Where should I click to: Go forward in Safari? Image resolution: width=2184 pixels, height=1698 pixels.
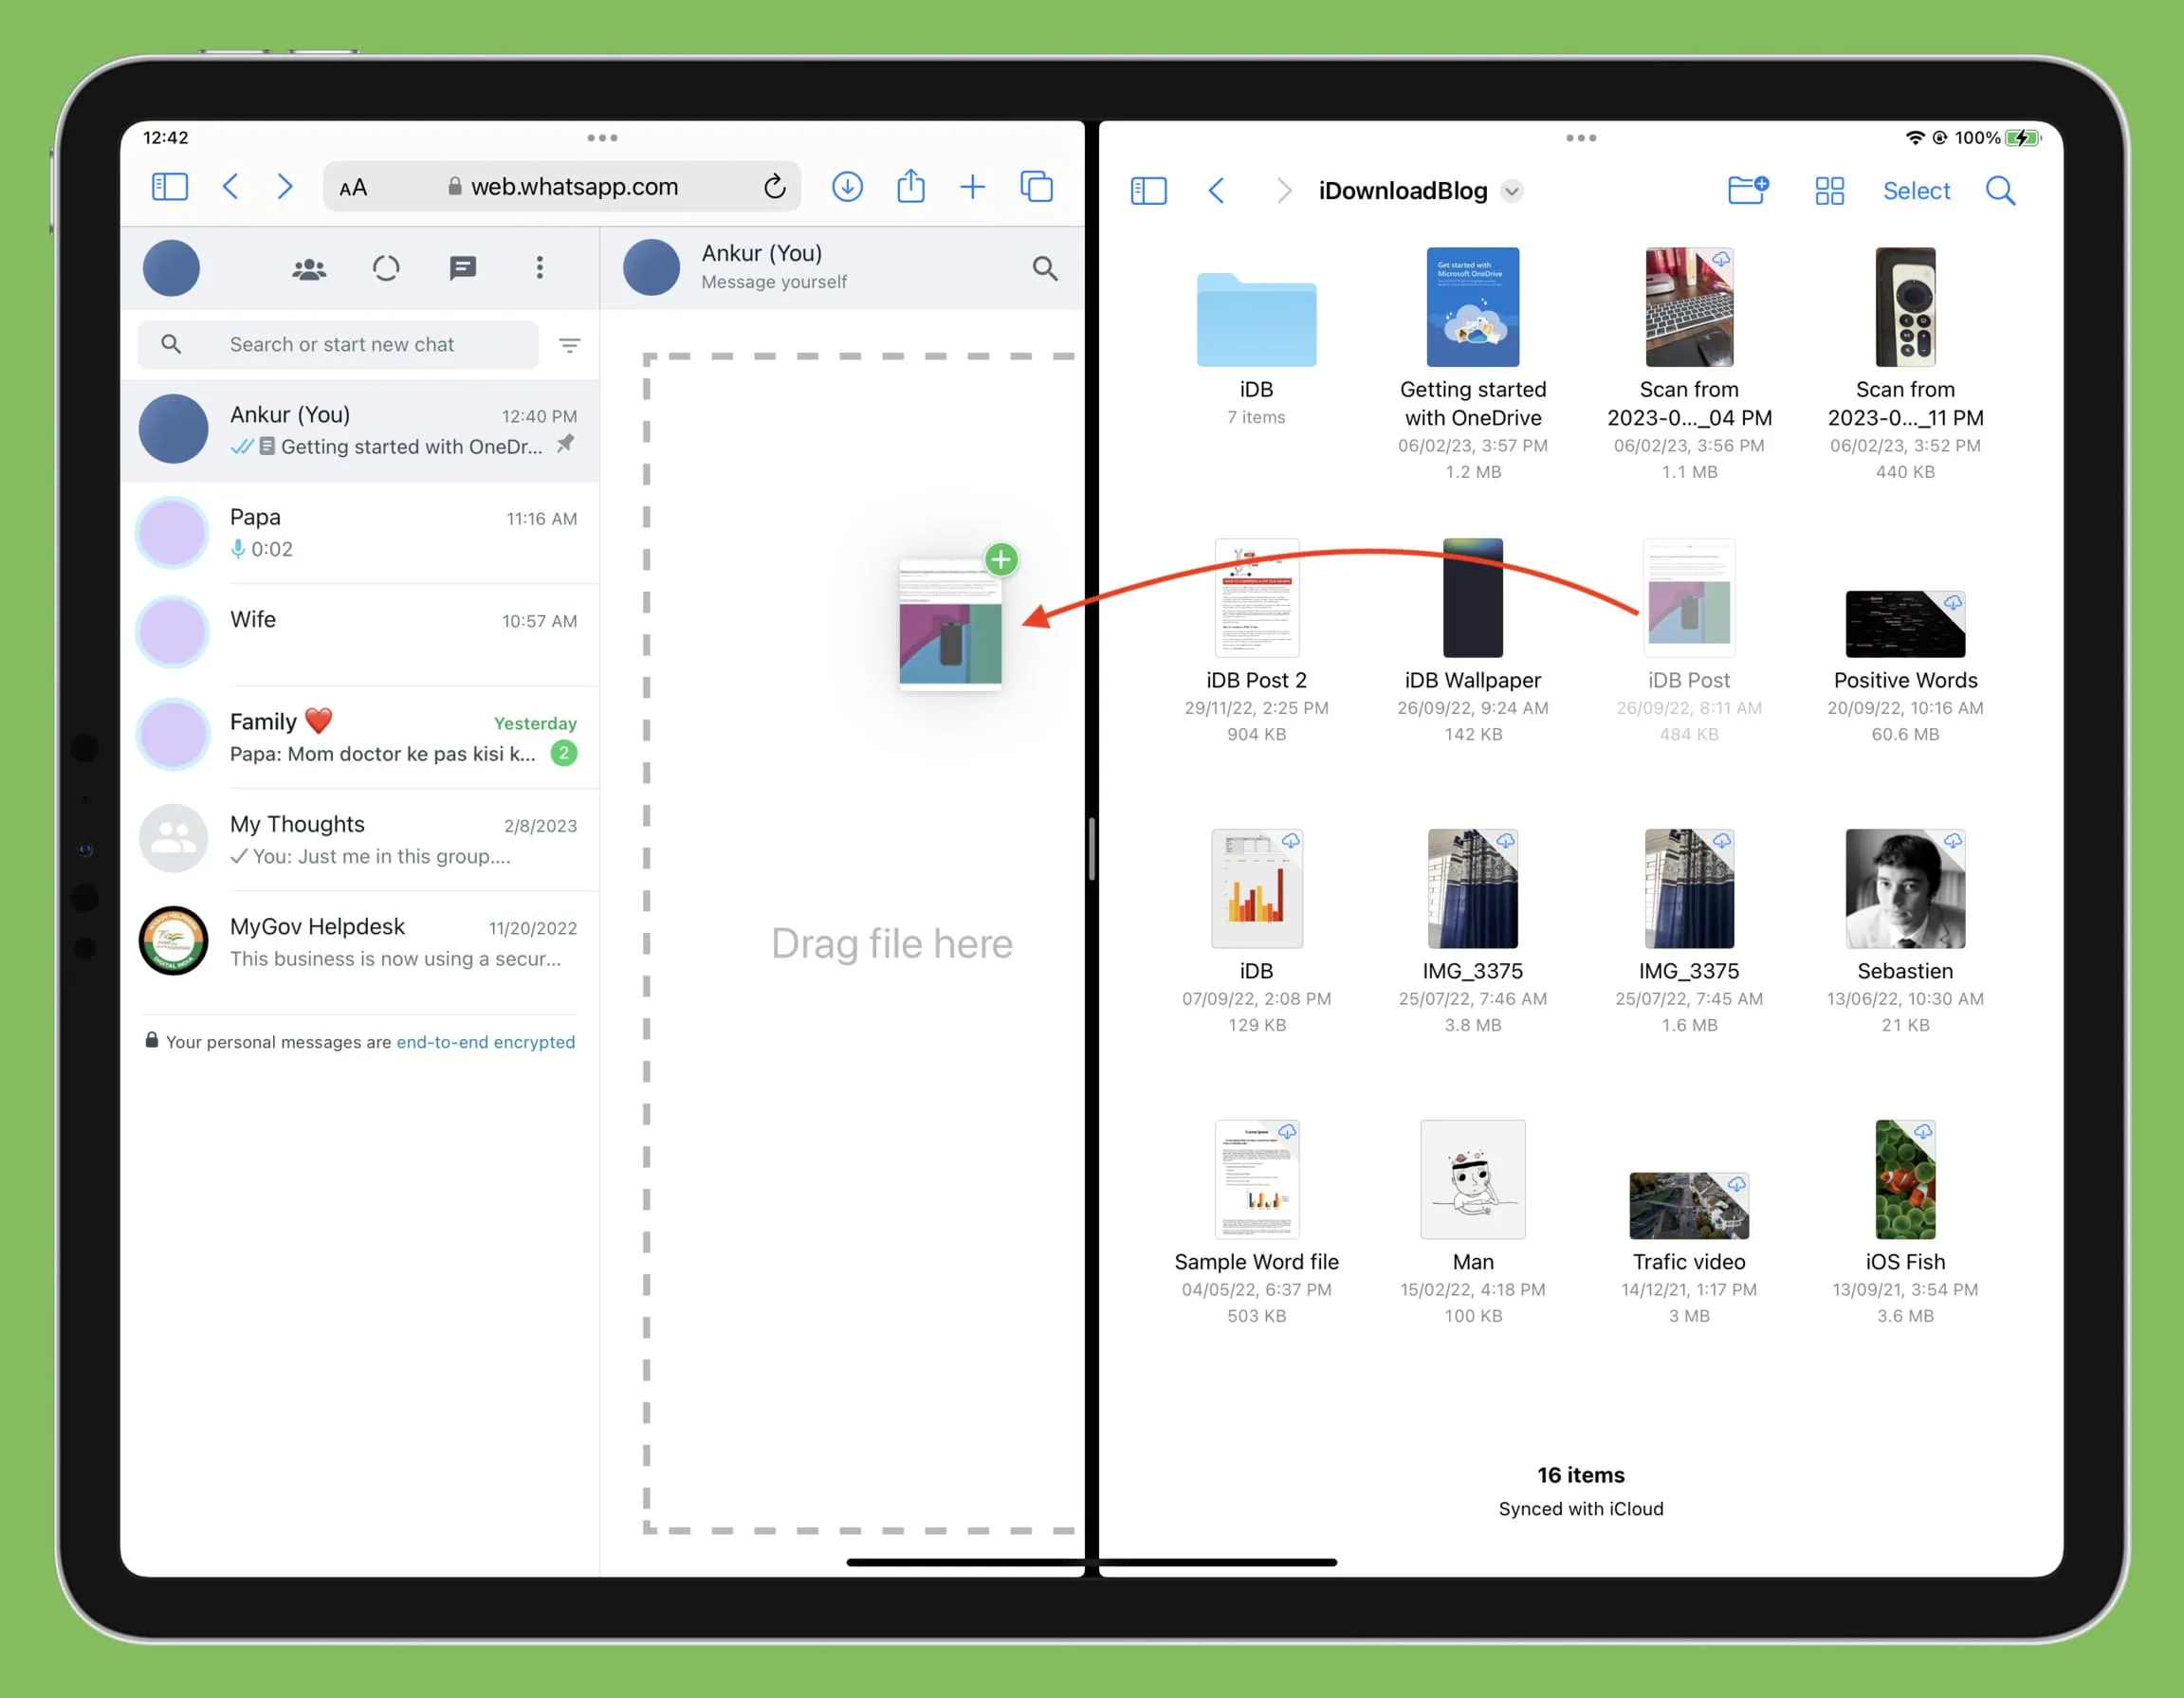click(285, 187)
